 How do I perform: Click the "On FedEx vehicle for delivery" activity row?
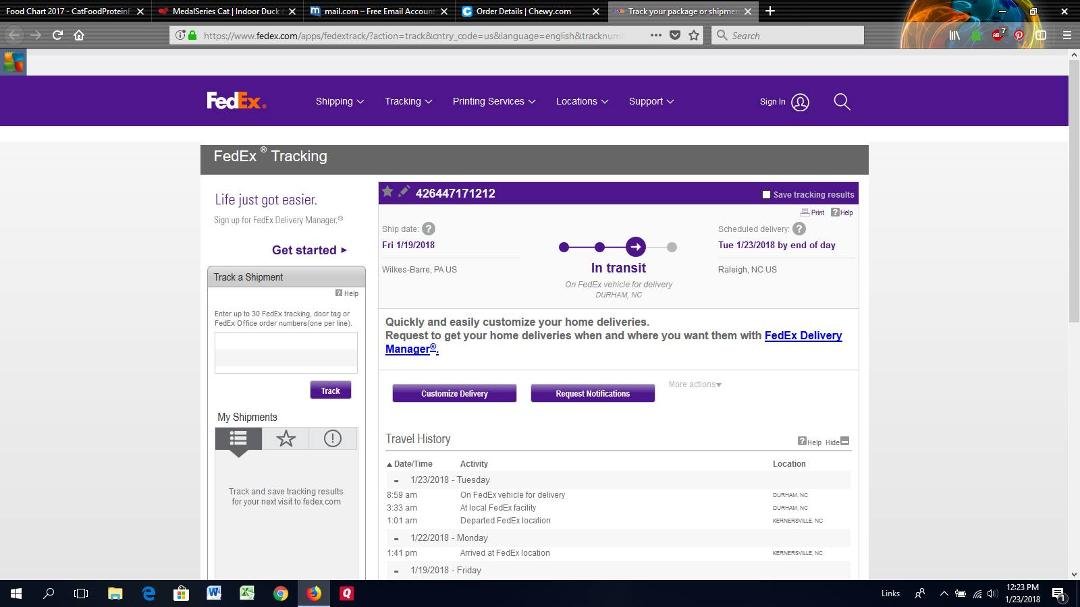click(618, 495)
